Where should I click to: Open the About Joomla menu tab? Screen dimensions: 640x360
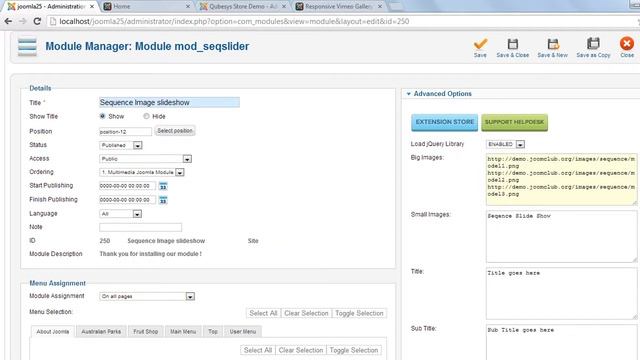(53, 331)
